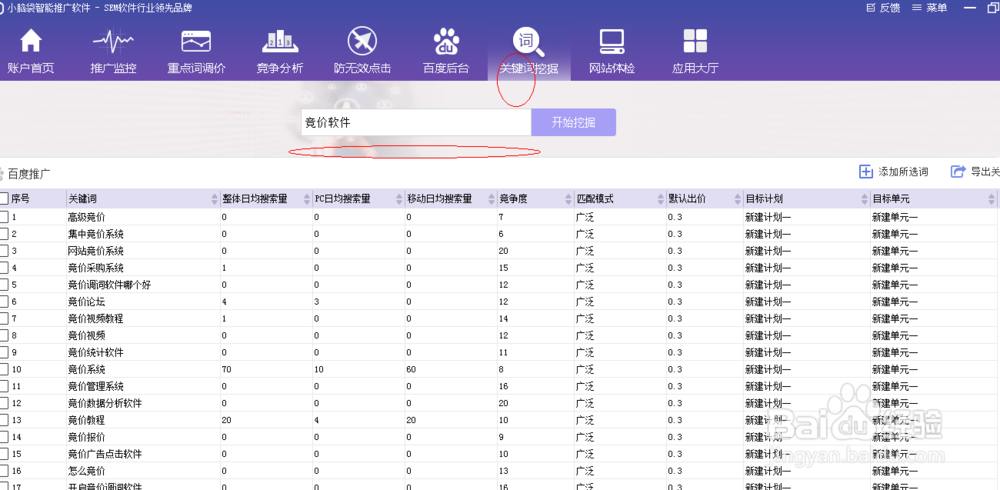Open 竞争分析 podium icon
The height and width of the screenshot is (490, 1000).
(279, 41)
